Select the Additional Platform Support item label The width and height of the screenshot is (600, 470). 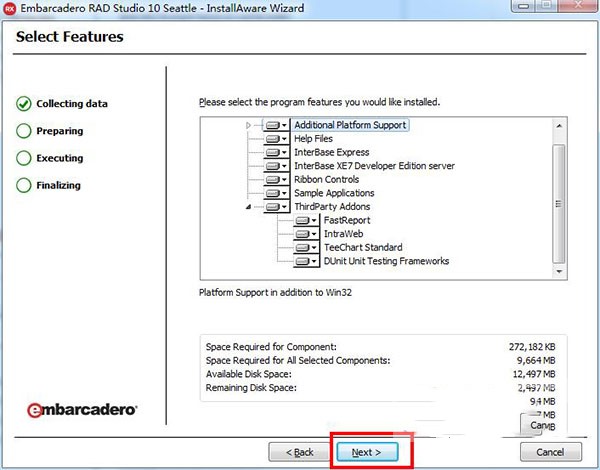[x=350, y=125]
